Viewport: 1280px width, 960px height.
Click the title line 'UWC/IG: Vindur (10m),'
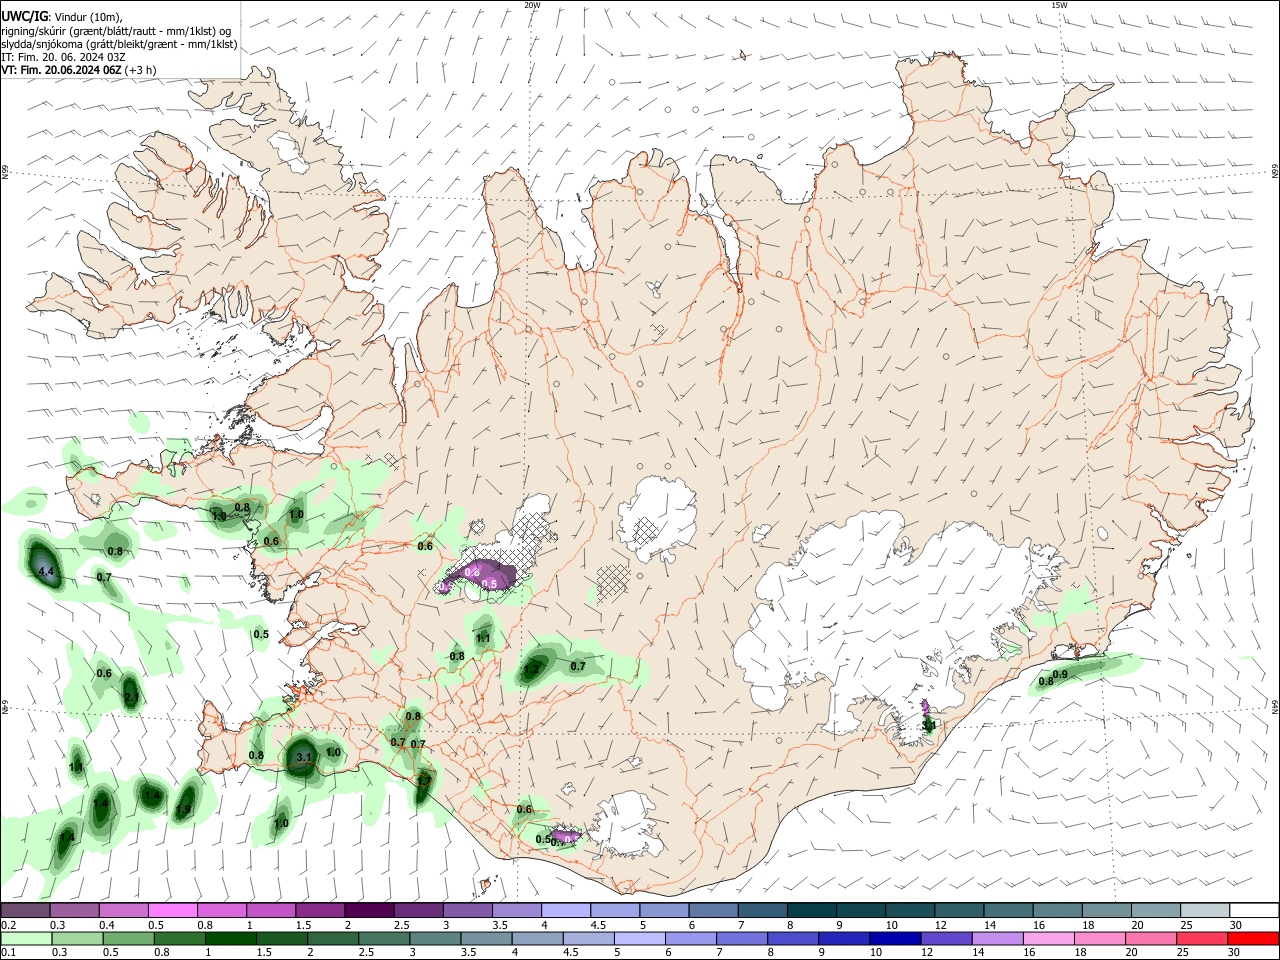pos(61,17)
